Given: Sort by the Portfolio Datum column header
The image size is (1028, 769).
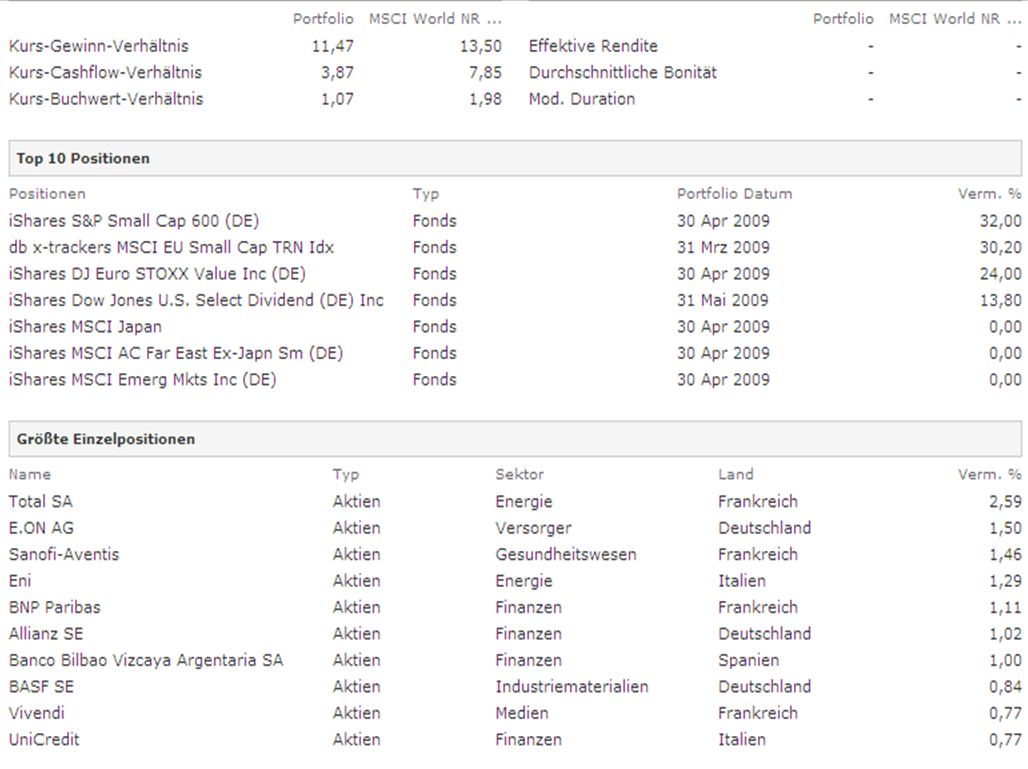Looking at the screenshot, I should pyautogui.click(x=734, y=194).
